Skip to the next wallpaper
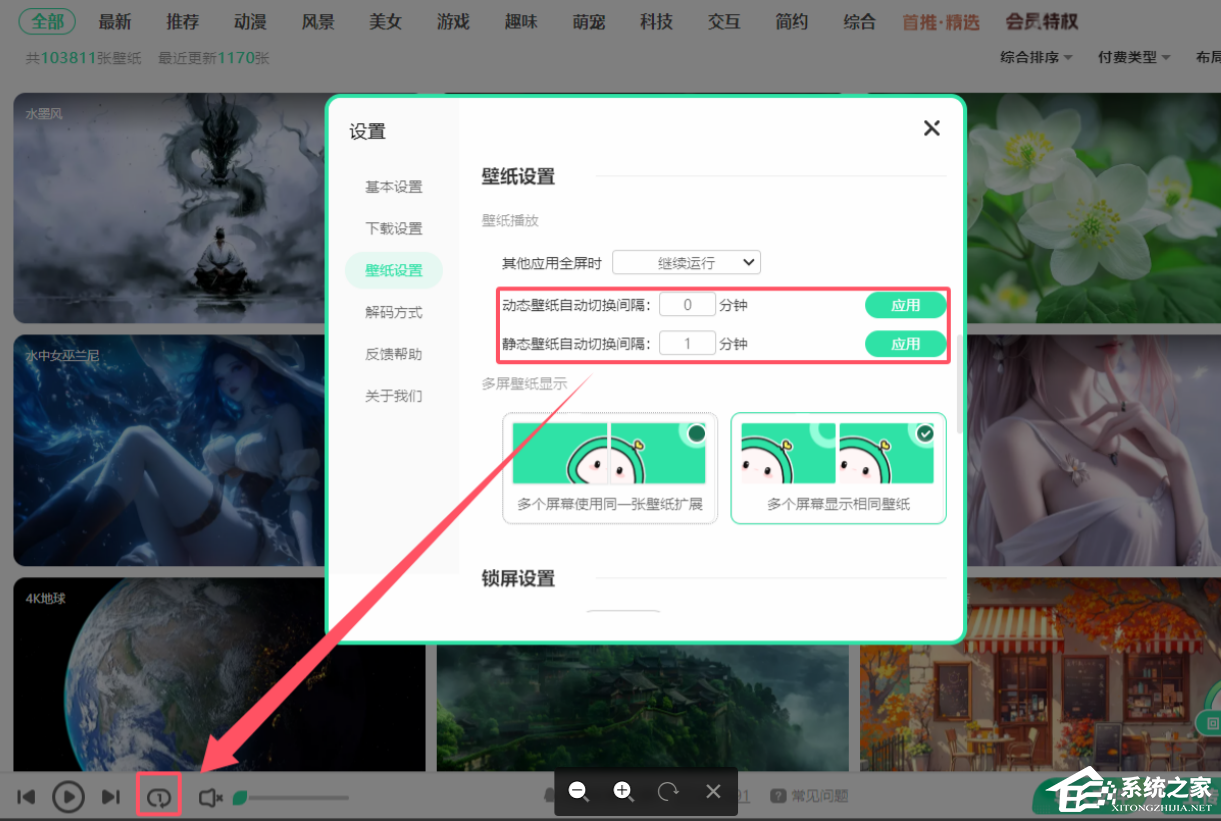Viewport: 1221px width, 821px height. coord(111,797)
